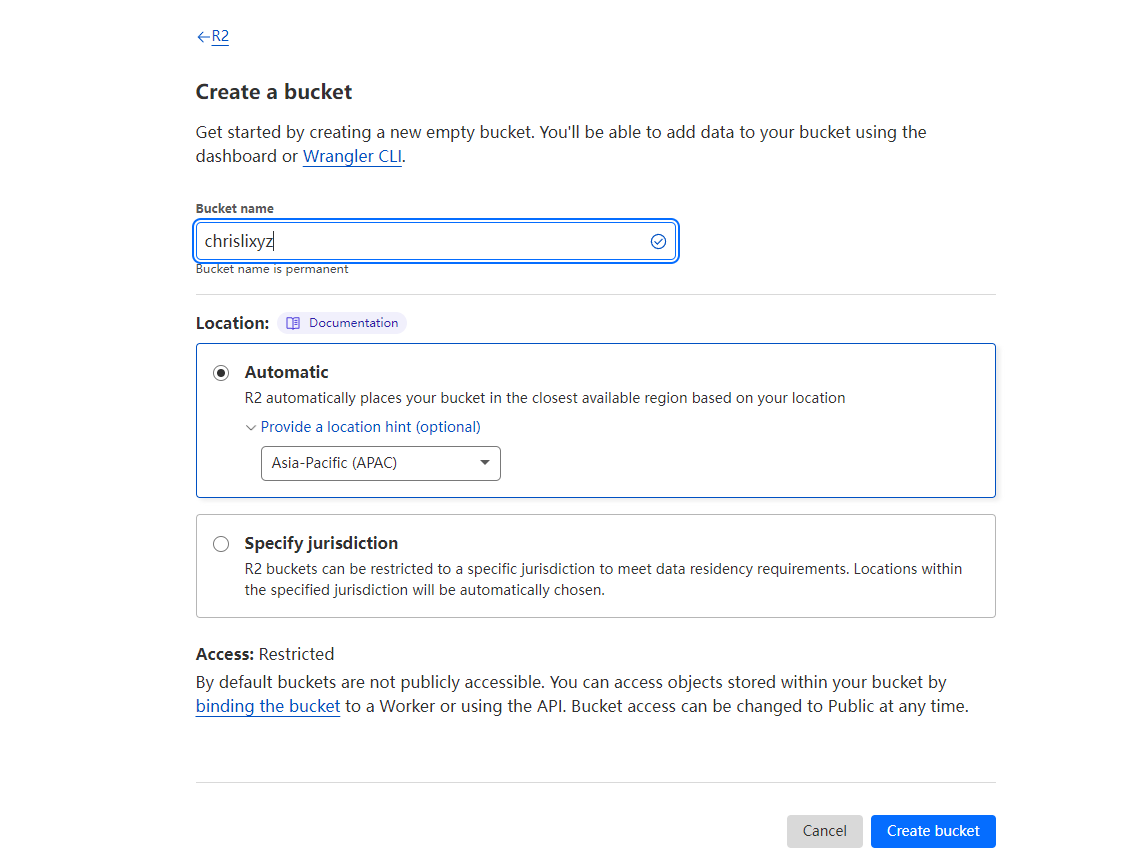Click the Automatic region placement description
The image size is (1128, 853).
coord(545,398)
